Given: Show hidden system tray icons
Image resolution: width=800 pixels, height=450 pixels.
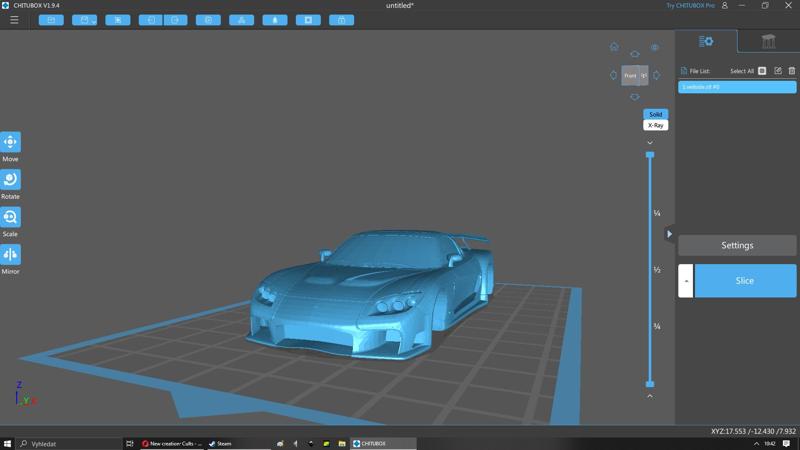Looking at the screenshot, I should pyautogui.click(x=756, y=443).
